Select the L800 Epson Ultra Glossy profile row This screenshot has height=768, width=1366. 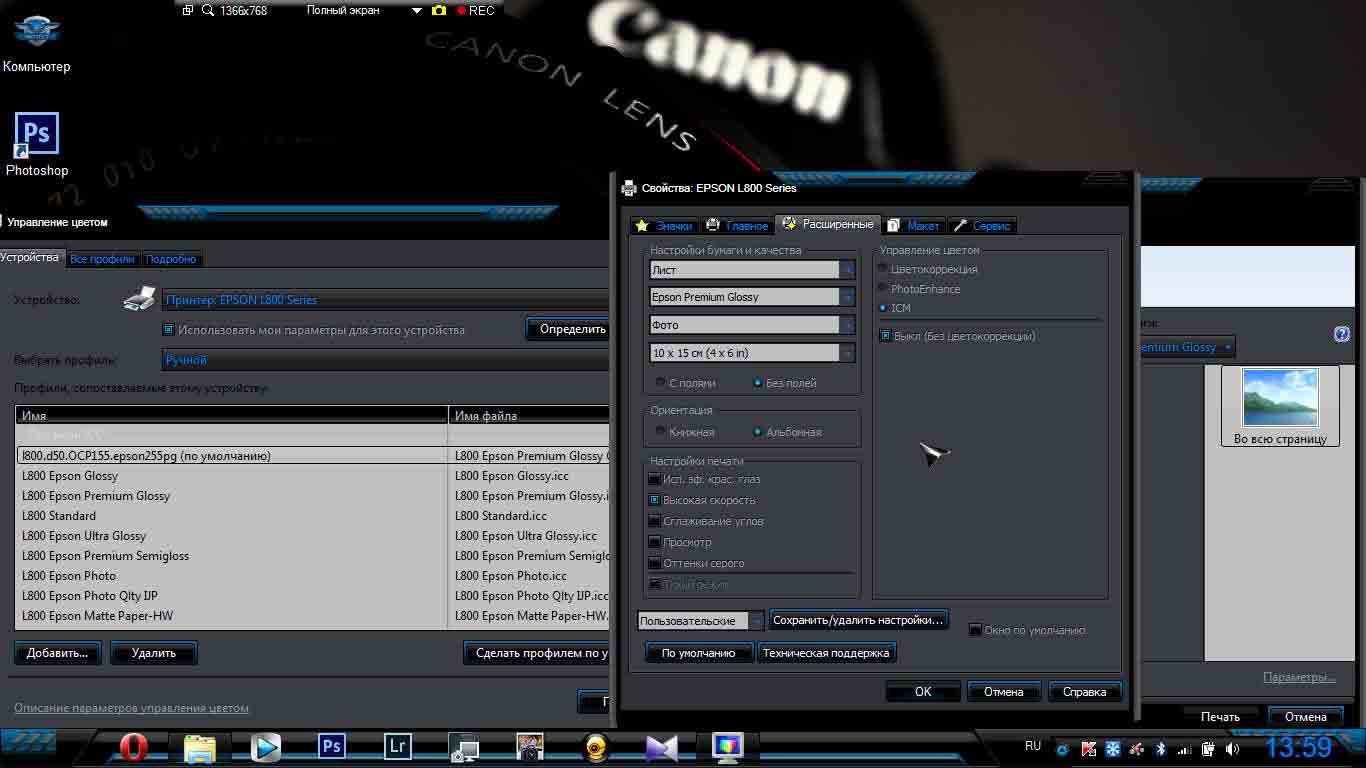pos(312,536)
